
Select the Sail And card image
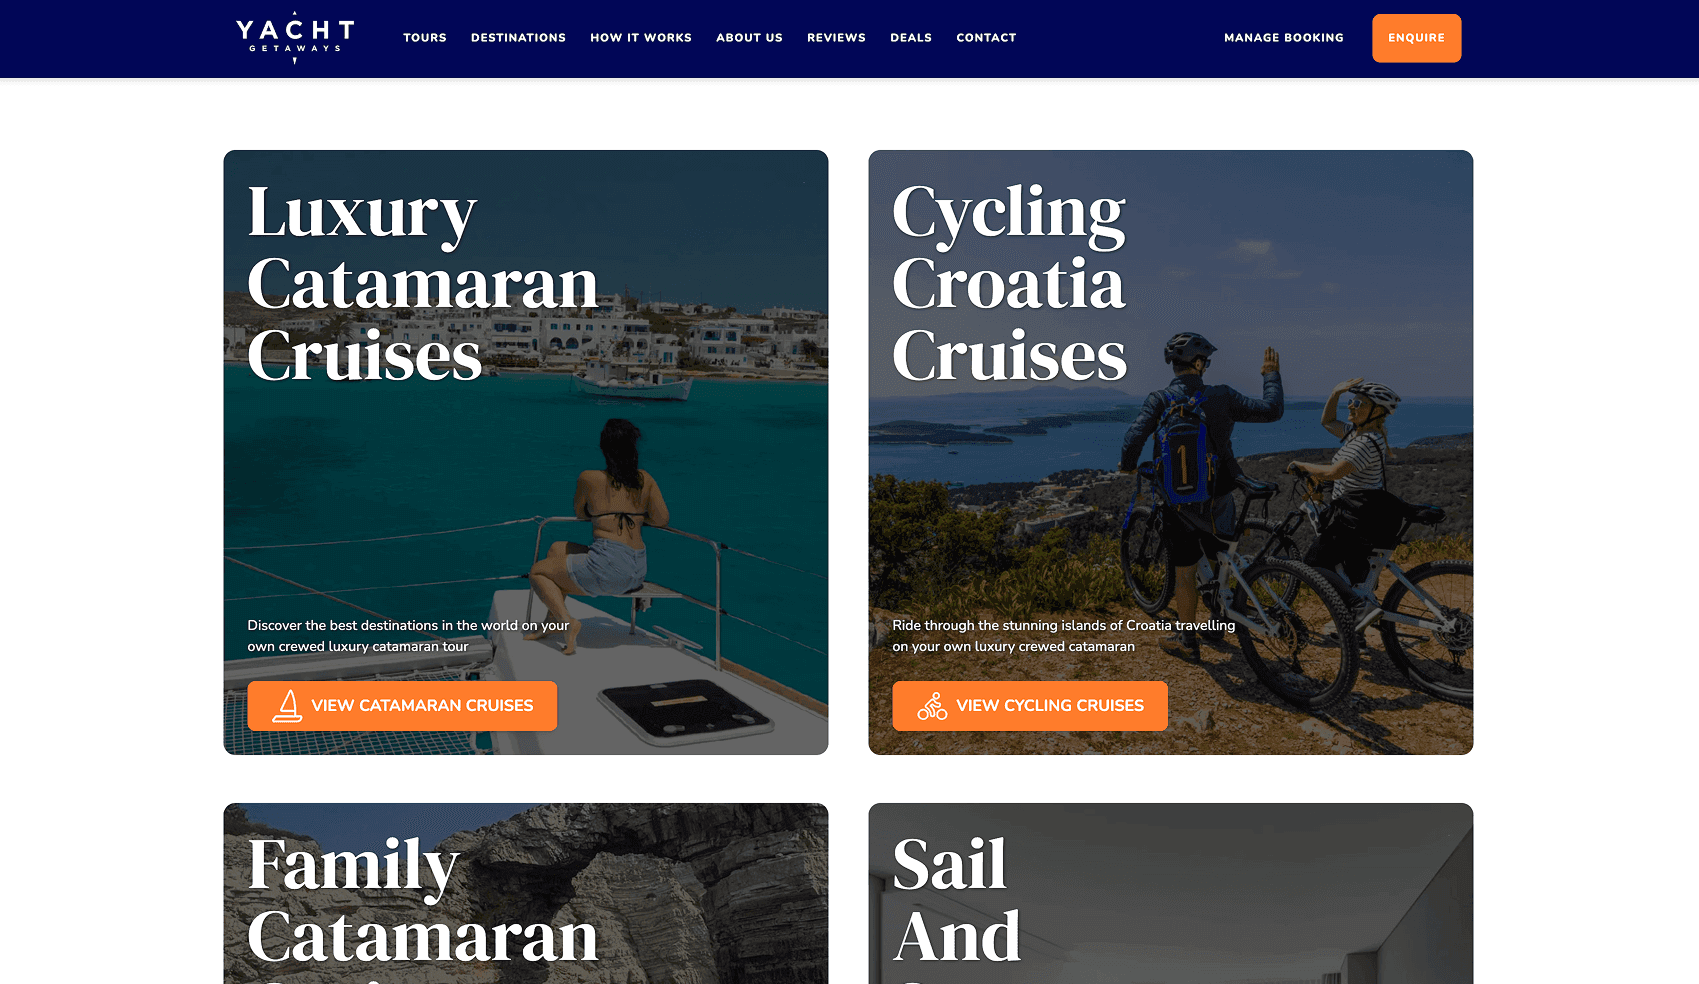(1171, 893)
